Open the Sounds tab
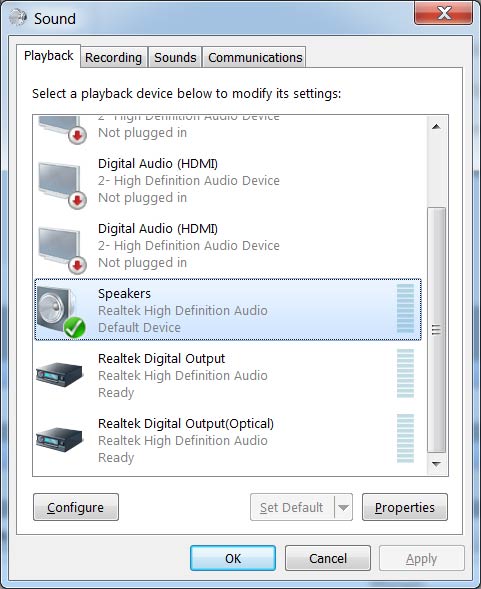Viewport: 481px width, 589px height. 175,58
